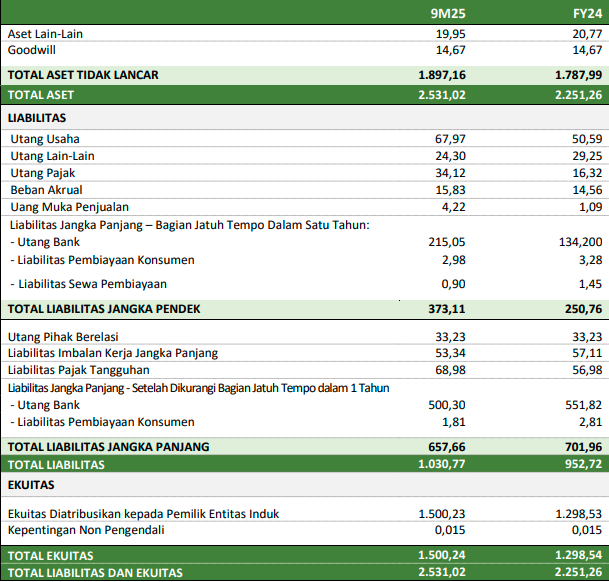Click the TOTAL EKUITAS value 1.500,24
Screen dimensions: 609x582
tap(442, 554)
